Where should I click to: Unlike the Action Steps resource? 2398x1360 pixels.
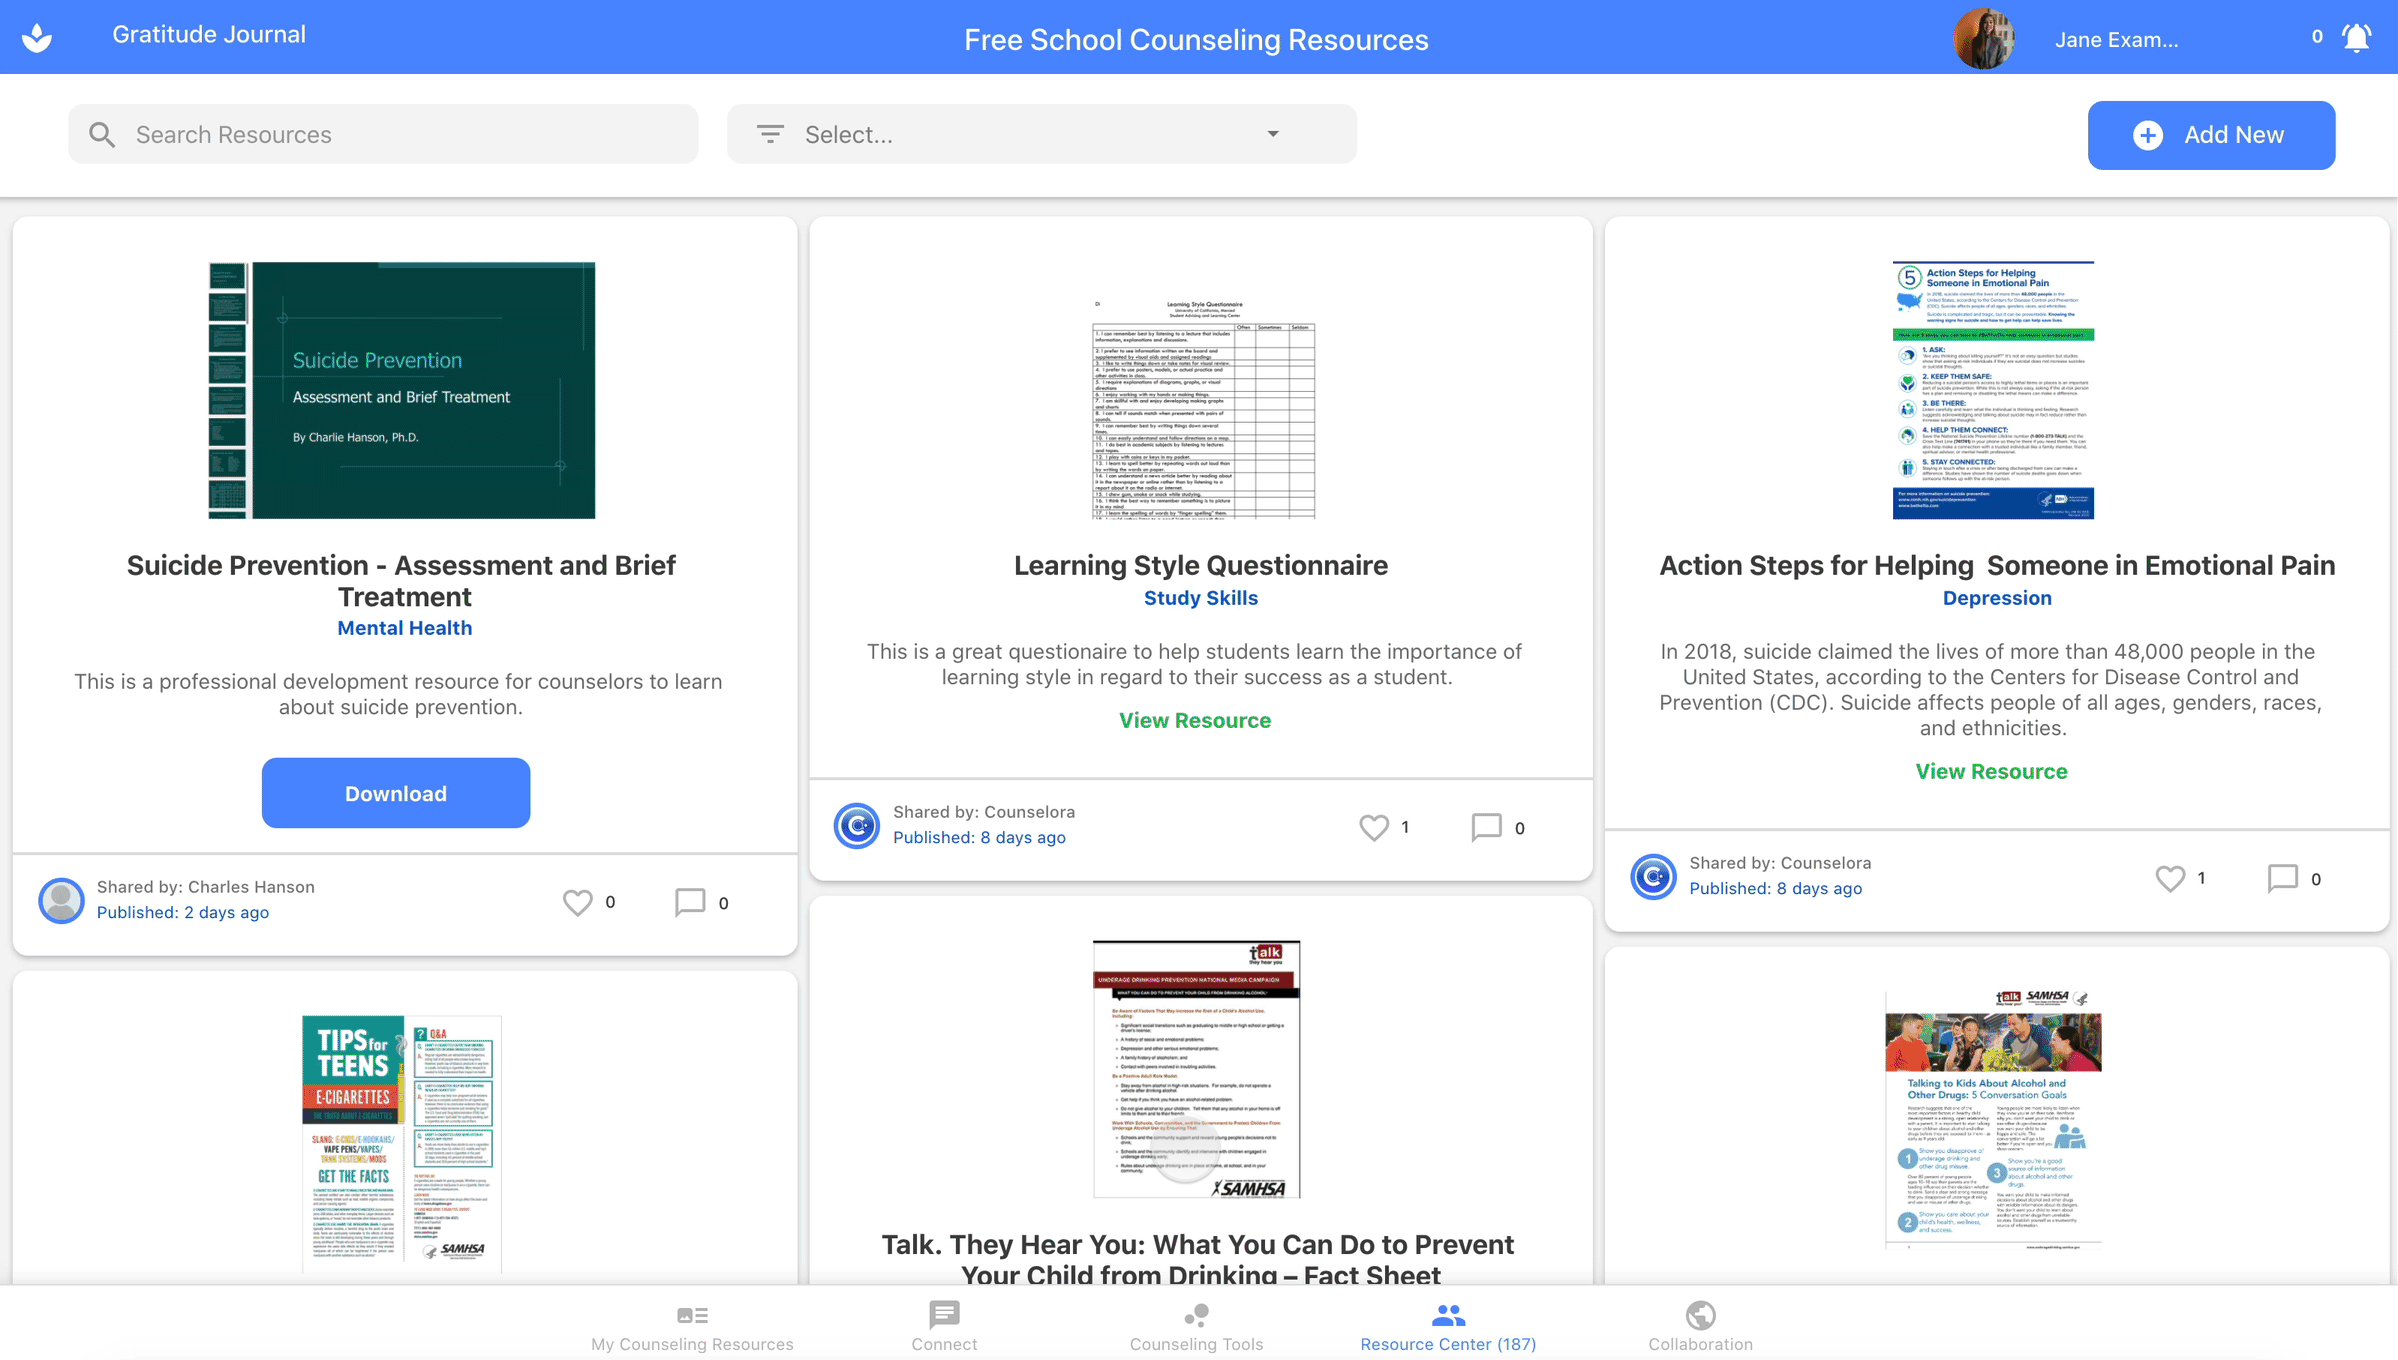point(2170,877)
